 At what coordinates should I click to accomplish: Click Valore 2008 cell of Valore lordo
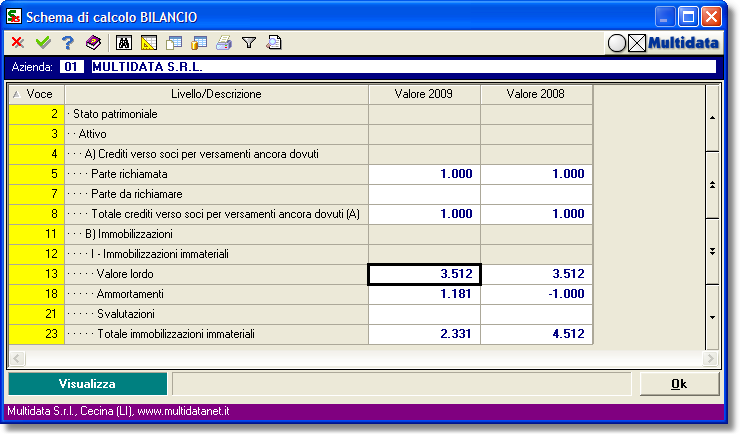(x=537, y=274)
